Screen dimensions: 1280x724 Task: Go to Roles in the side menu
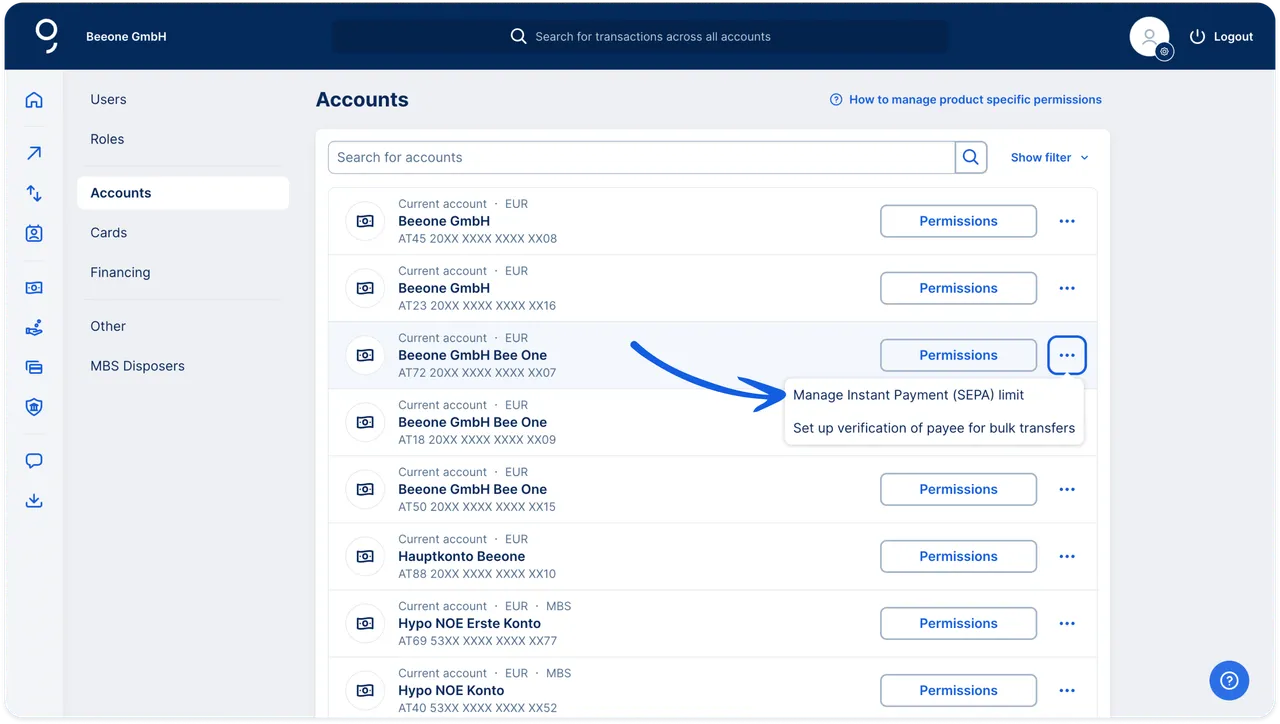tap(107, 139)
